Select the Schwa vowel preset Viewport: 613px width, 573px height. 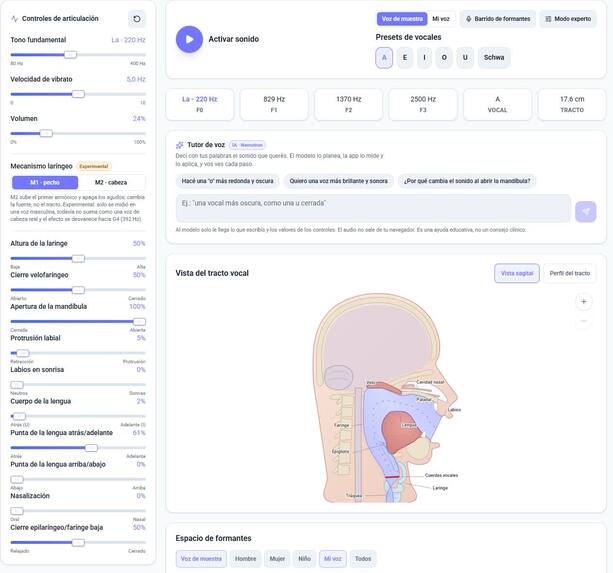[494, 57]
